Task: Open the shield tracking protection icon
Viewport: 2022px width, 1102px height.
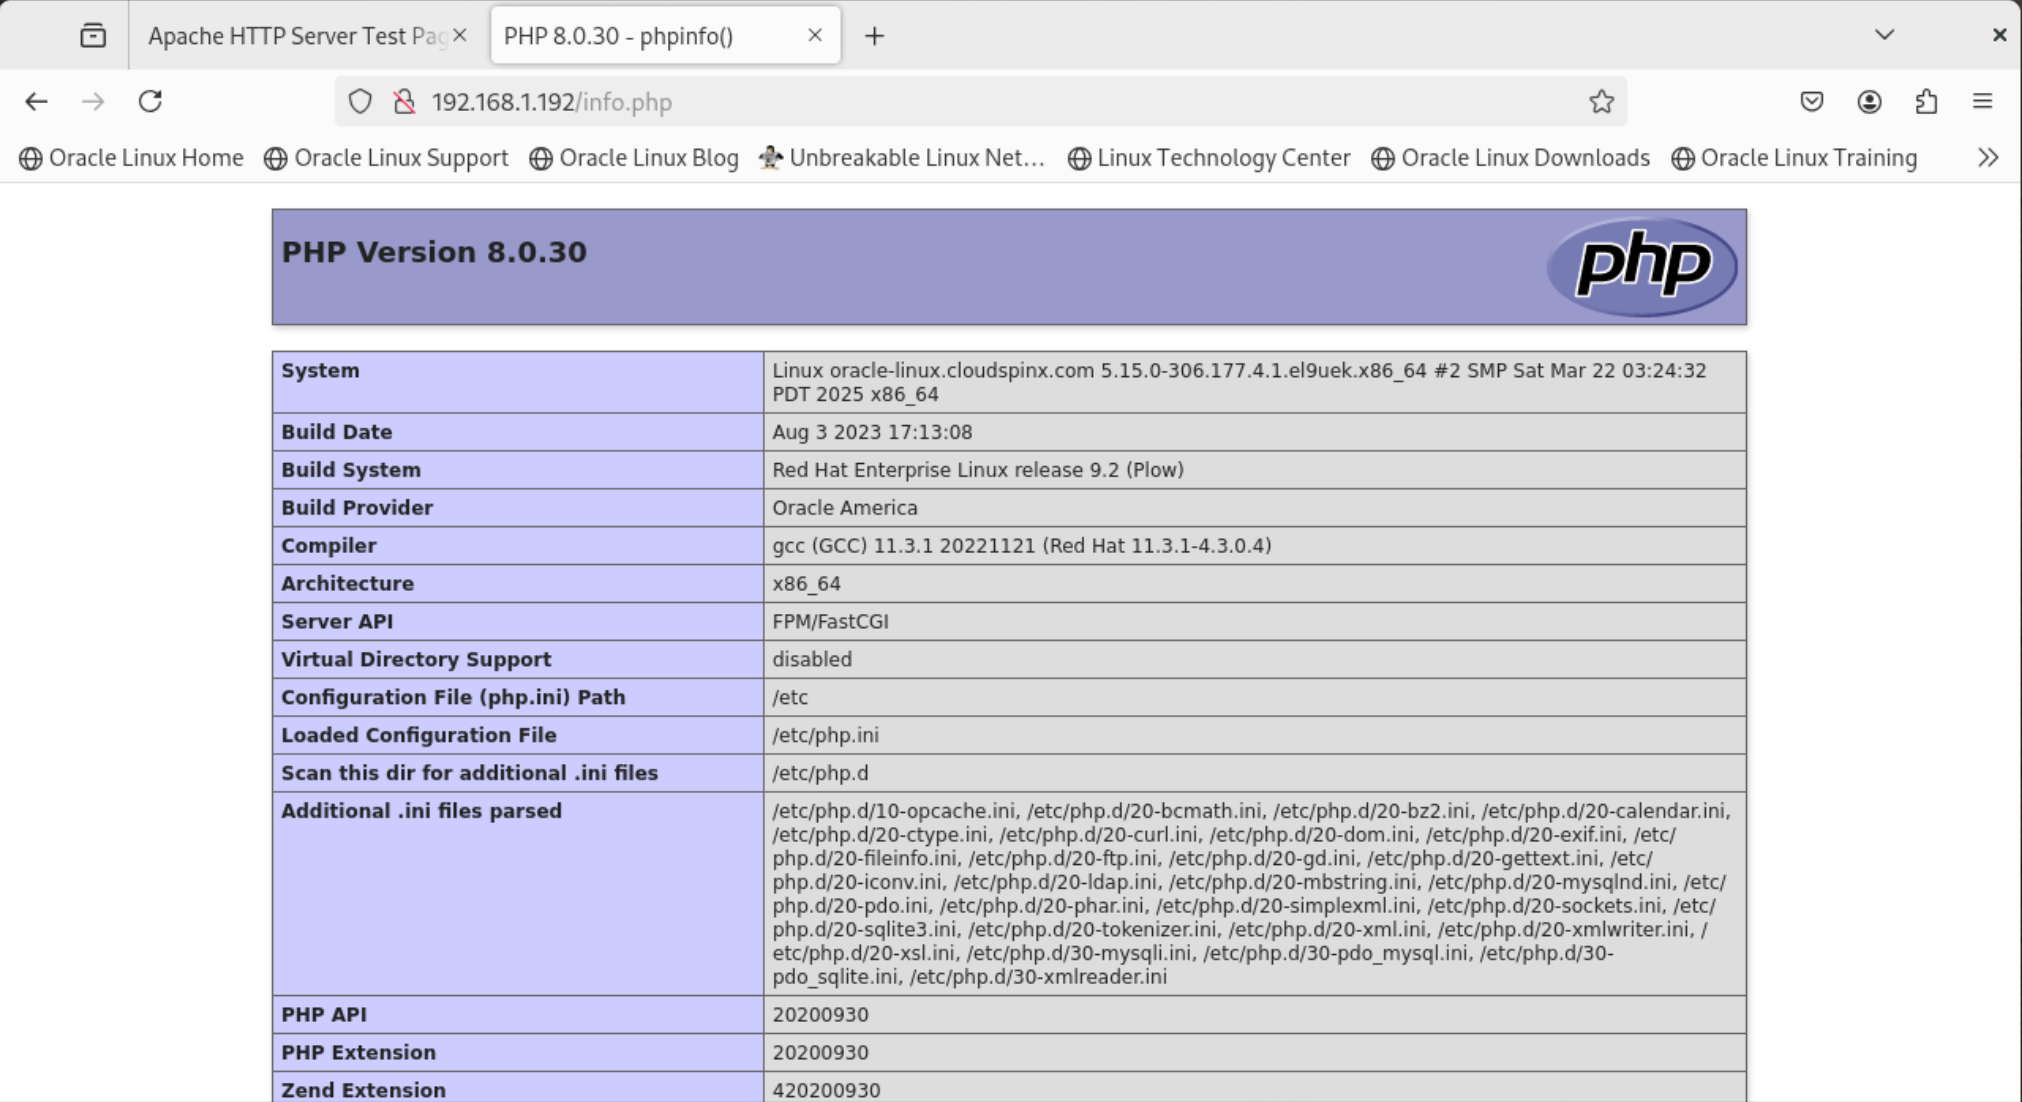Action: 359,101
